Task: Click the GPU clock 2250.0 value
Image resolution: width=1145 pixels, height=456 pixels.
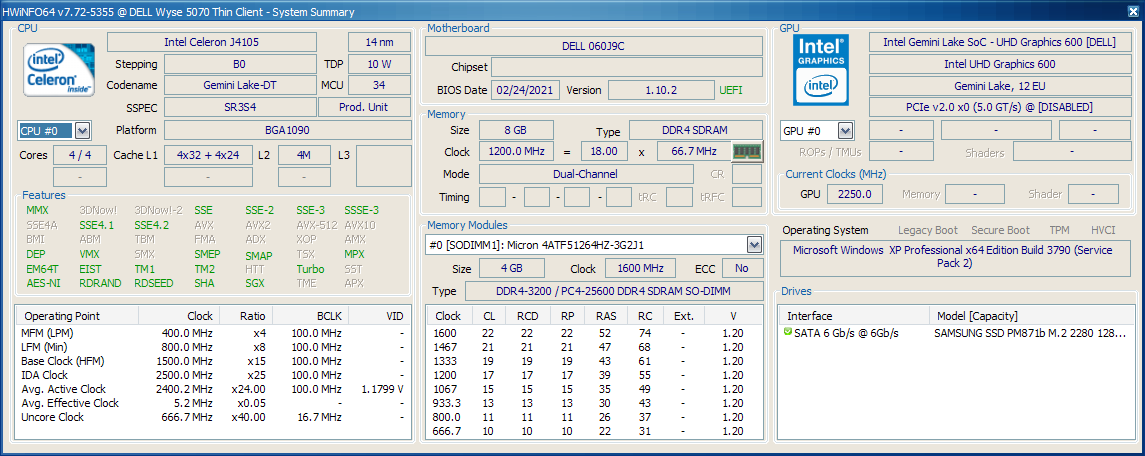Action: click(x=854, y=194)
